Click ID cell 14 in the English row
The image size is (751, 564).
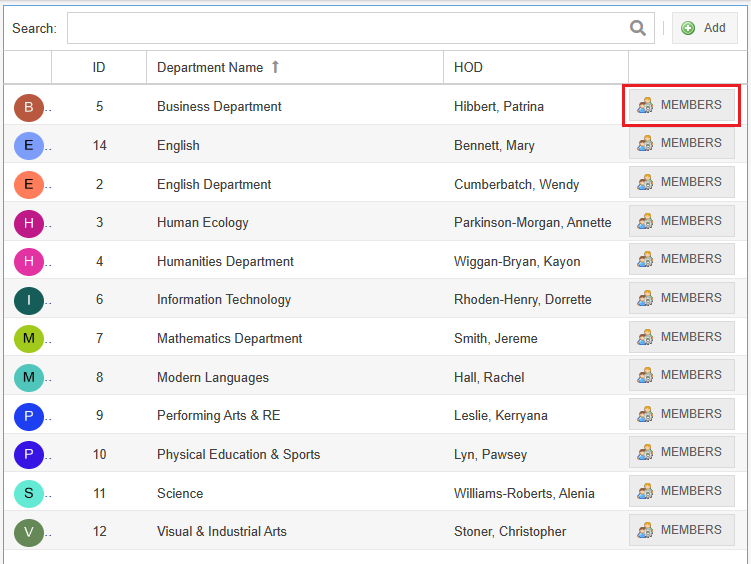pyautogui.click(x=99, y=146)
